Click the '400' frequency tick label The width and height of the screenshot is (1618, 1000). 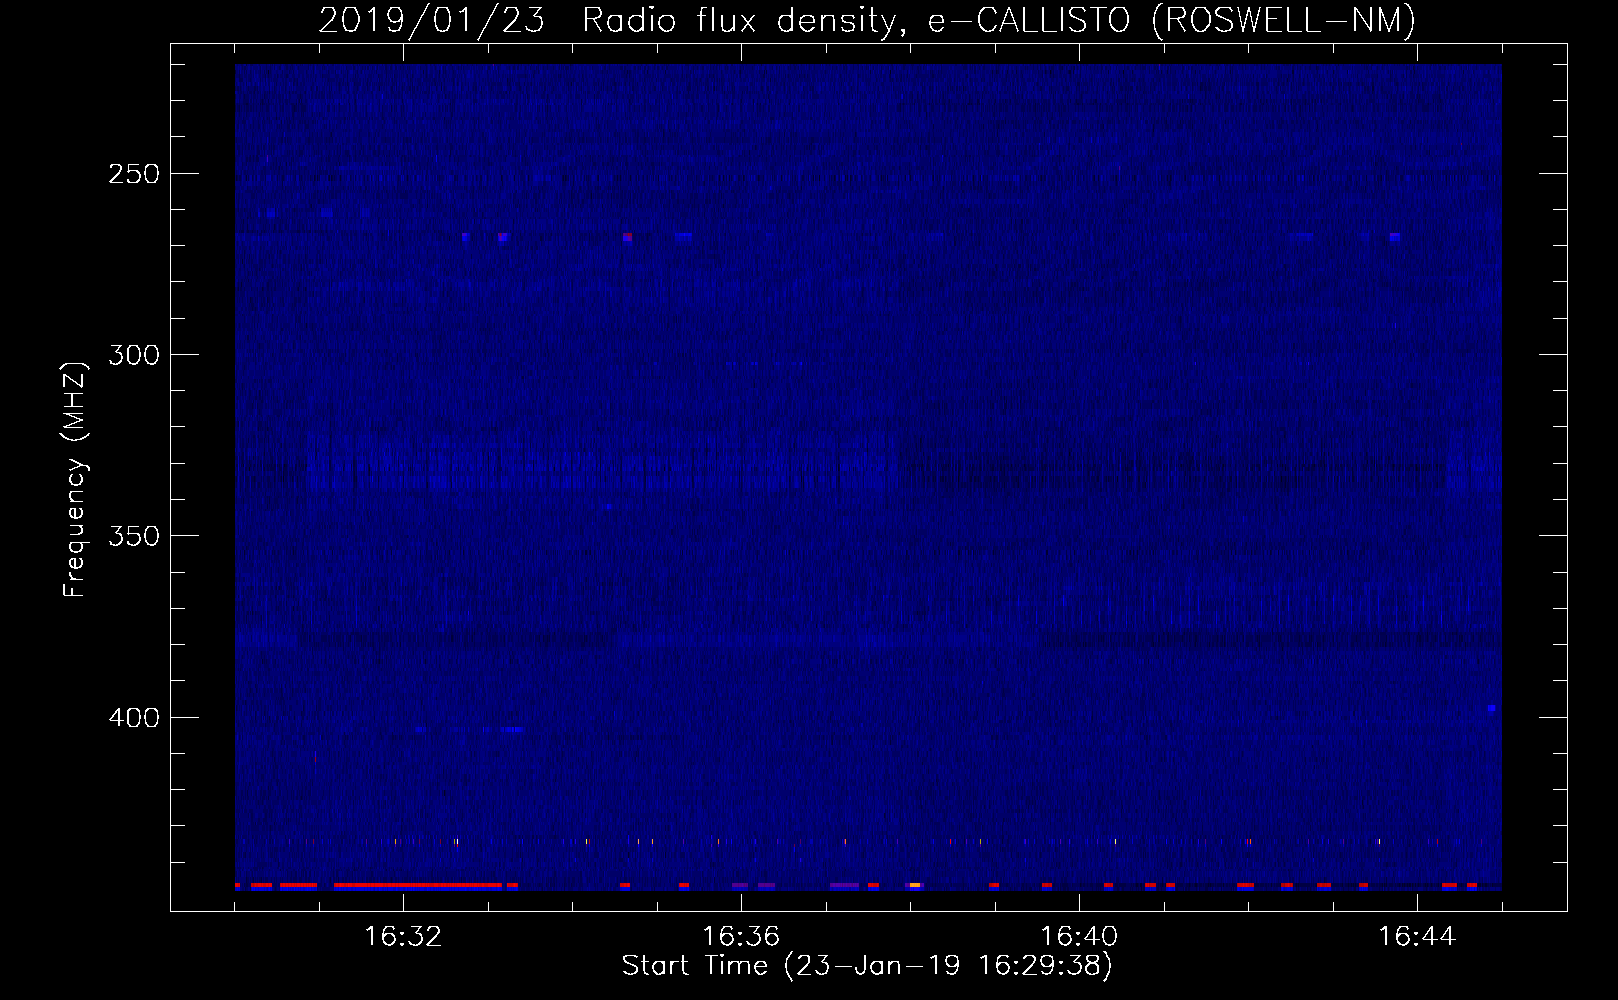pyautogui.click(x=134, y=718)
